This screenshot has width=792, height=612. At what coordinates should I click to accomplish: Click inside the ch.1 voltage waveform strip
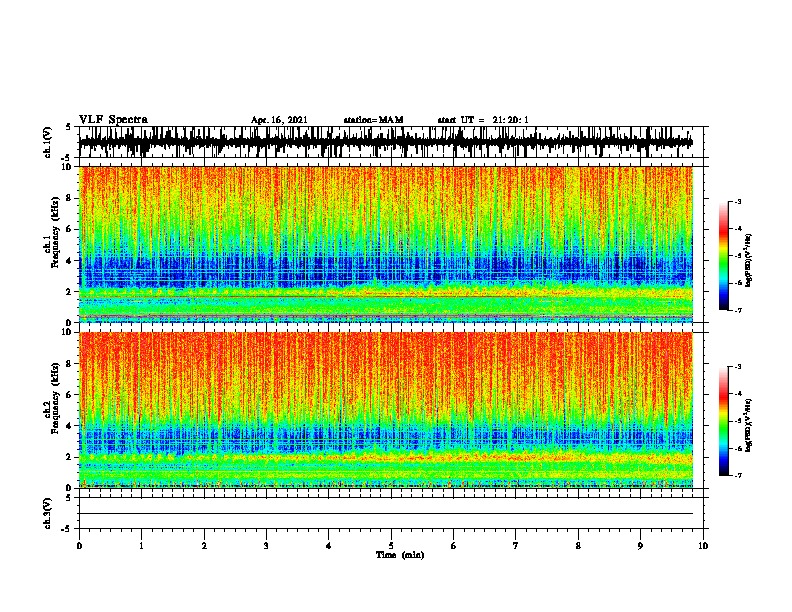click(x=386, y=142)
